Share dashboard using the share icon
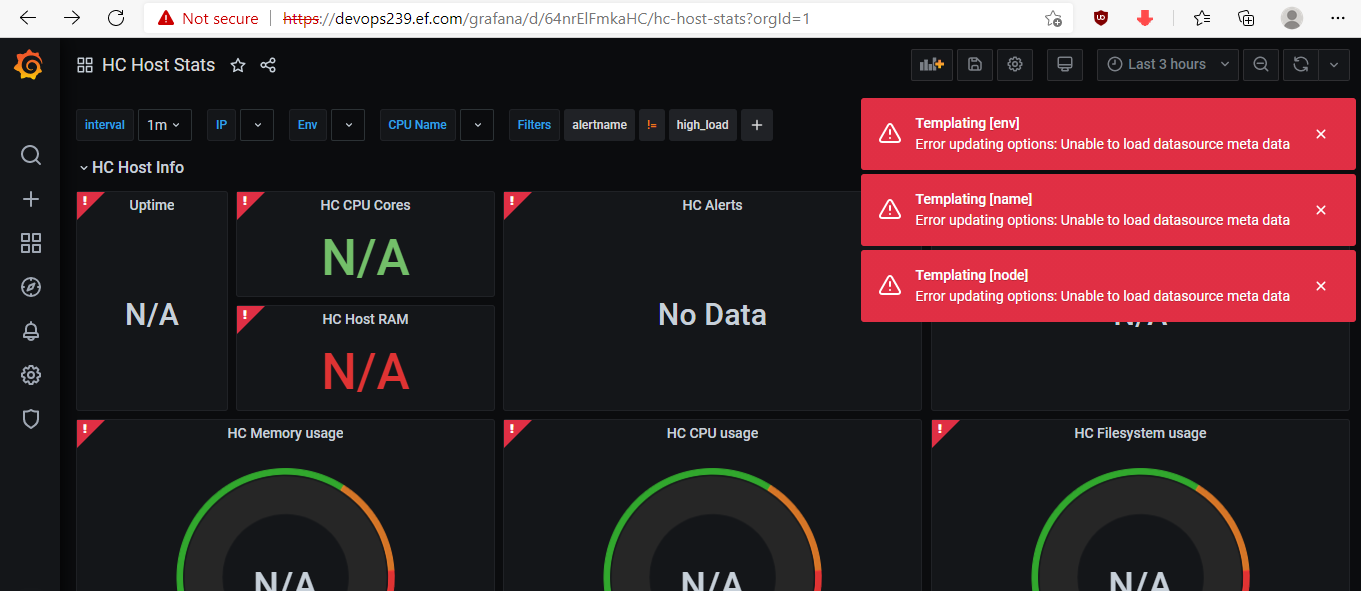 [268, 65]
